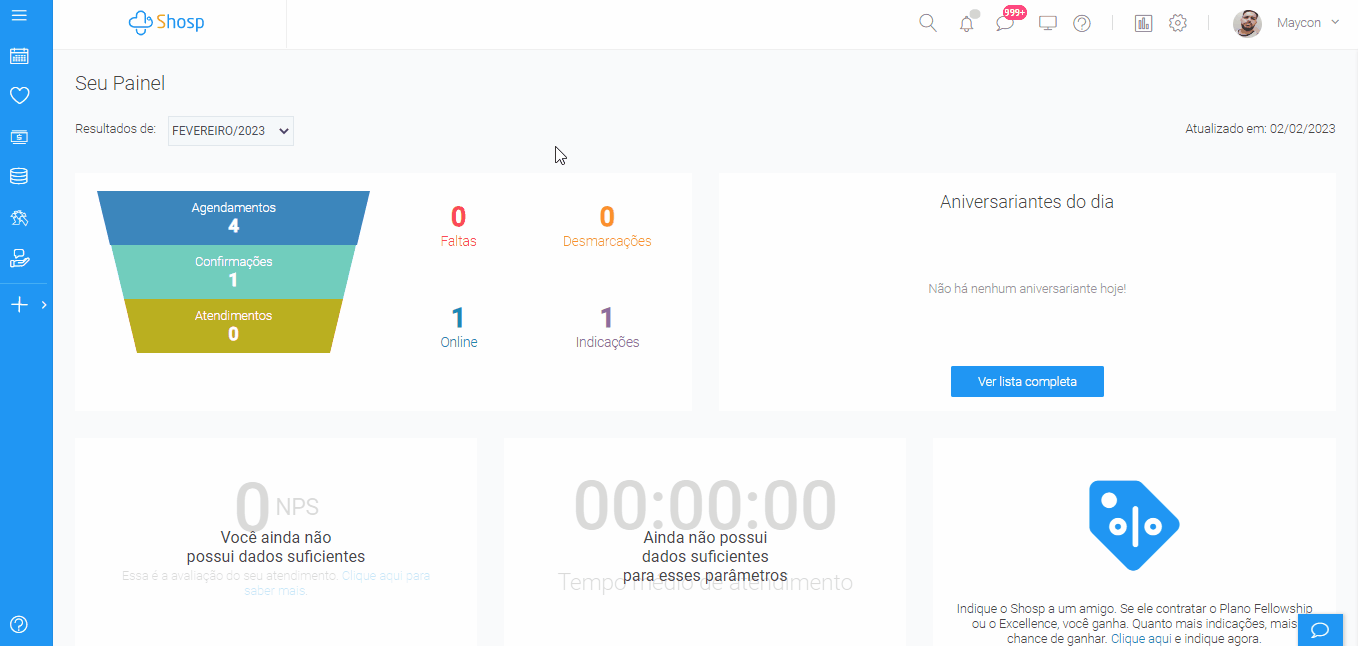
Task: Open the database stack icon in sidebar
Action: click(19, 177)
